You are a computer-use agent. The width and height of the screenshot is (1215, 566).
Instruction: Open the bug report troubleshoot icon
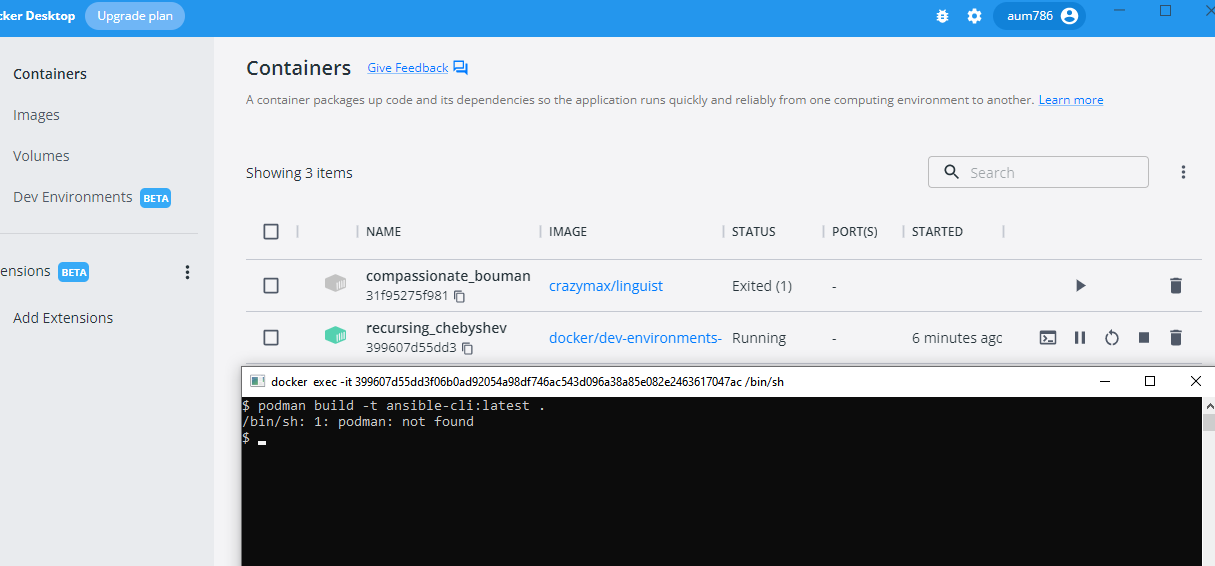(942, 16)
